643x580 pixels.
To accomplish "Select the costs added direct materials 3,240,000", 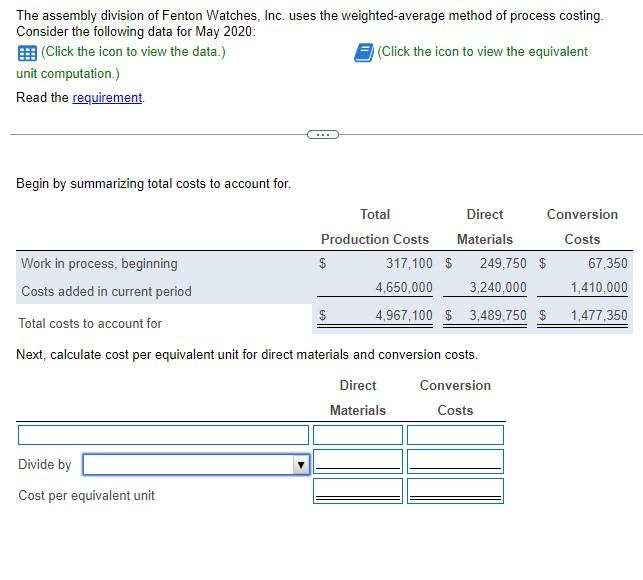I will tap(498, 287).
